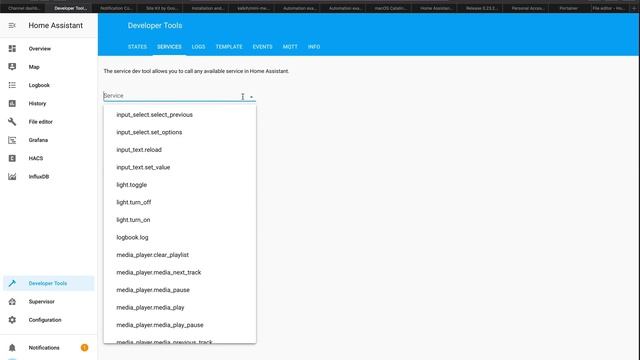Viewport: 640px width, 360px height.
Task: Click the Configuration gear icon
Action: click(12, 320)
